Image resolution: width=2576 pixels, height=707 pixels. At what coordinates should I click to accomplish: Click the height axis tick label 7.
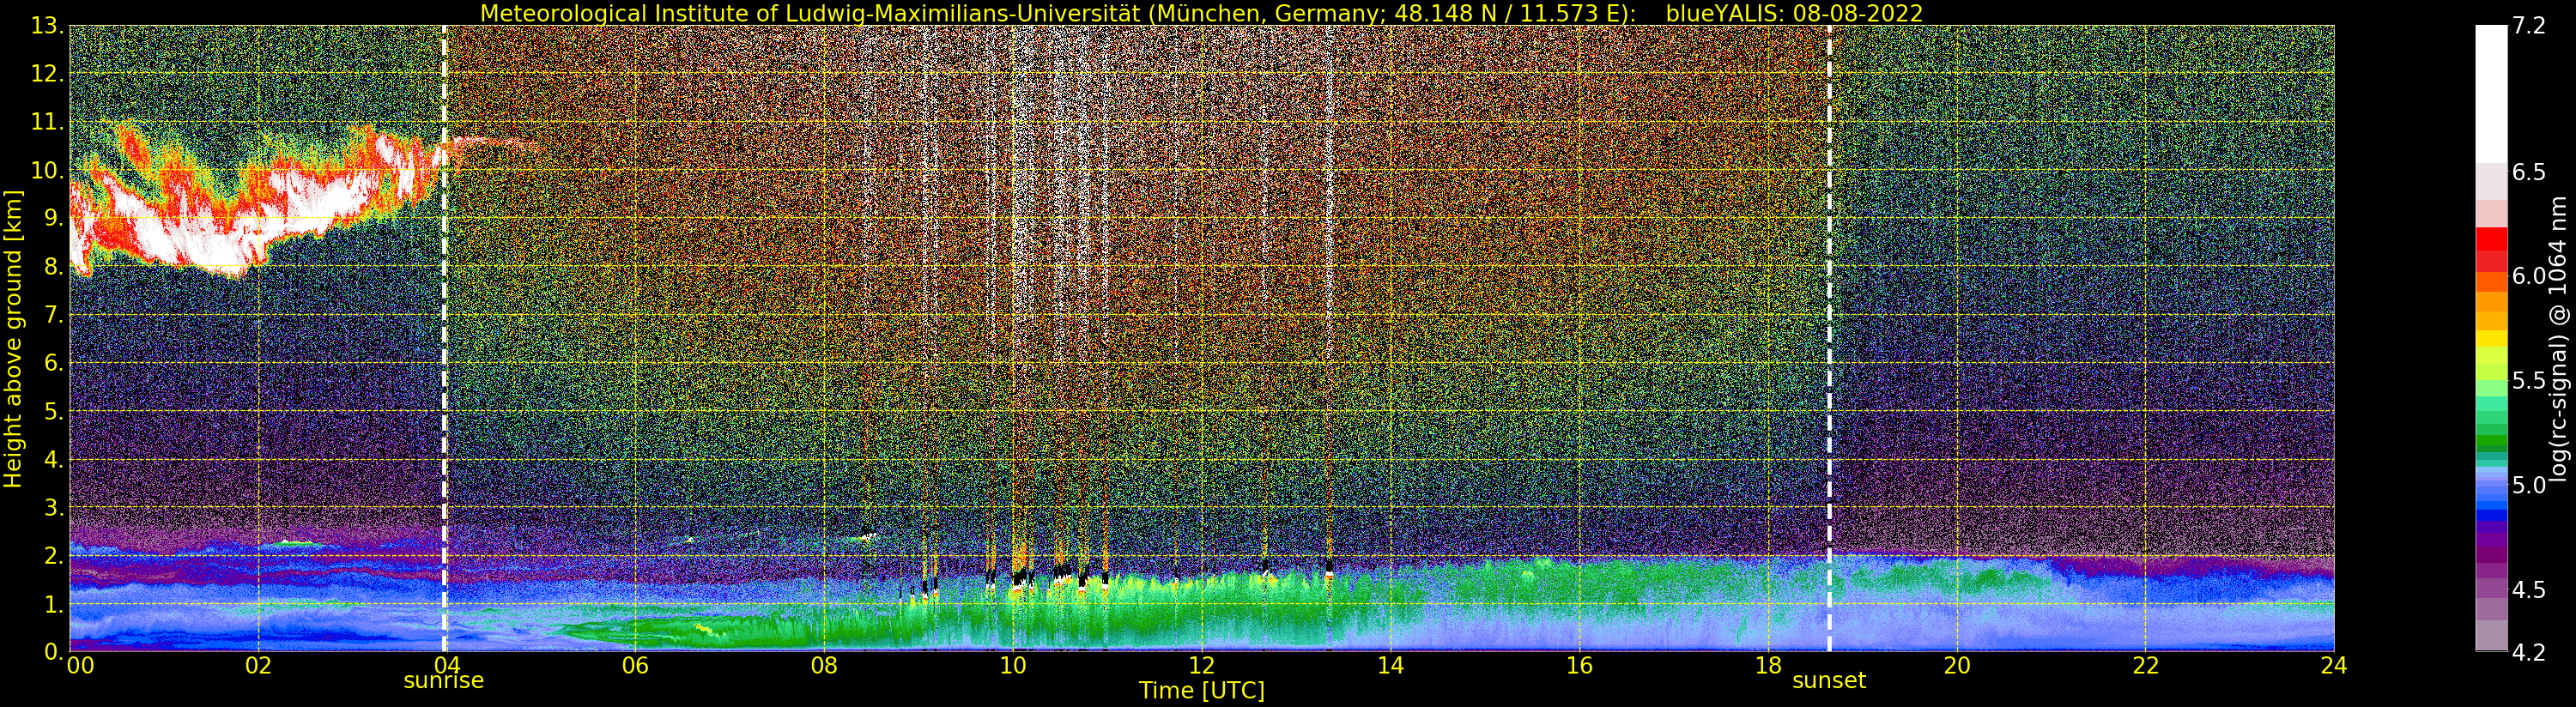(x=54, y=315)
